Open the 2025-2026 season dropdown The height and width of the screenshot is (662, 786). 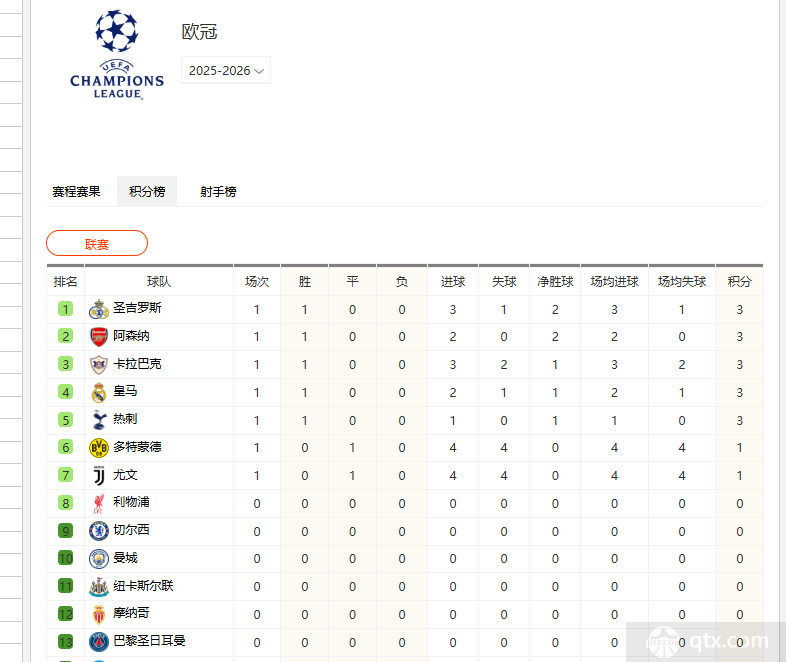click(x=226, y=70)
